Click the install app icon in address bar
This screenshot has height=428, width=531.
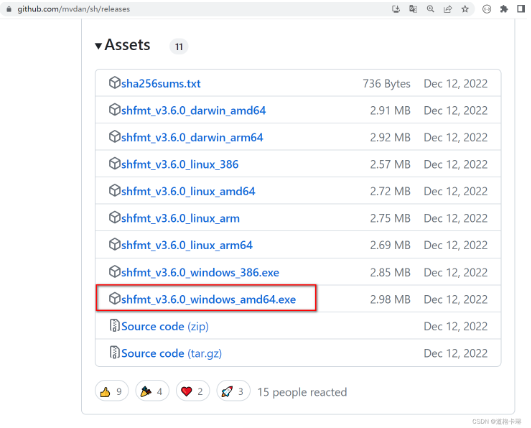[396, 9]
